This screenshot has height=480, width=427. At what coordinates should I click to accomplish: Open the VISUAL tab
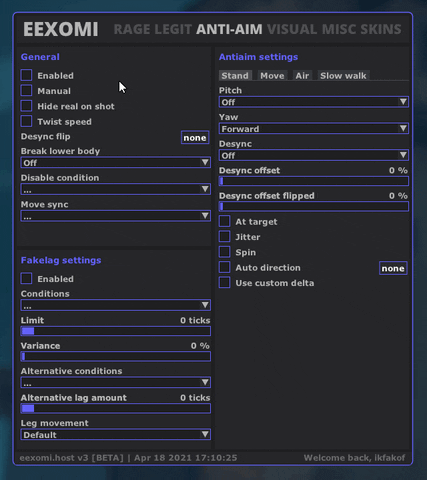292,29
